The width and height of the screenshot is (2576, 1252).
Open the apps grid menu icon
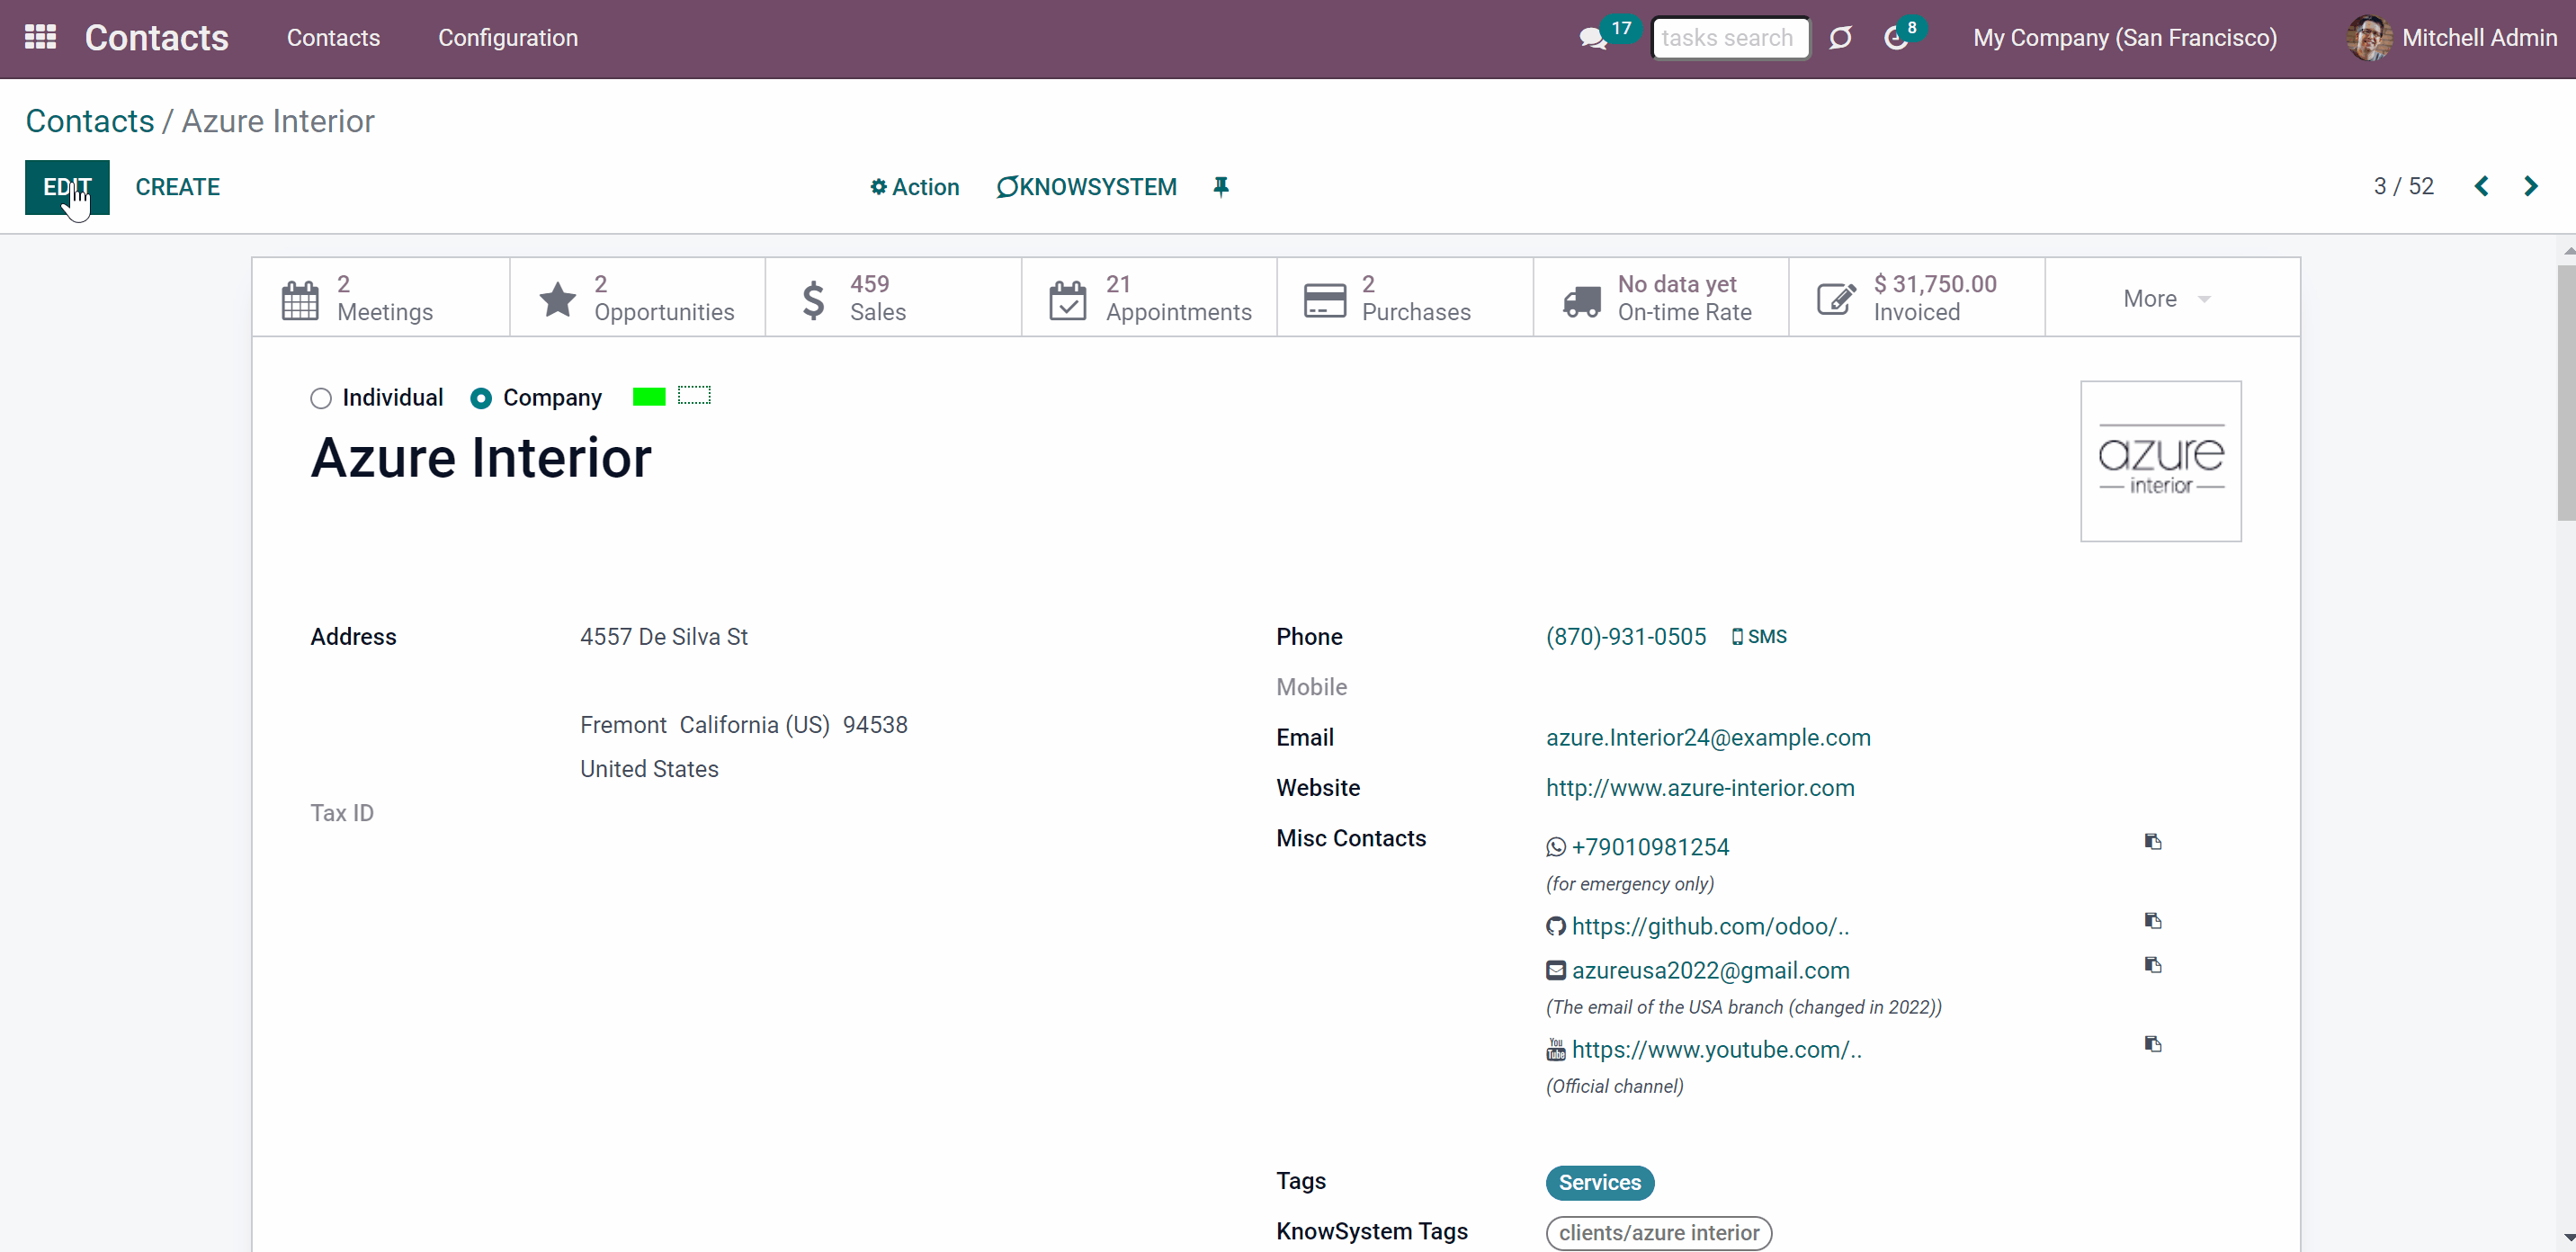click(40, 38)
